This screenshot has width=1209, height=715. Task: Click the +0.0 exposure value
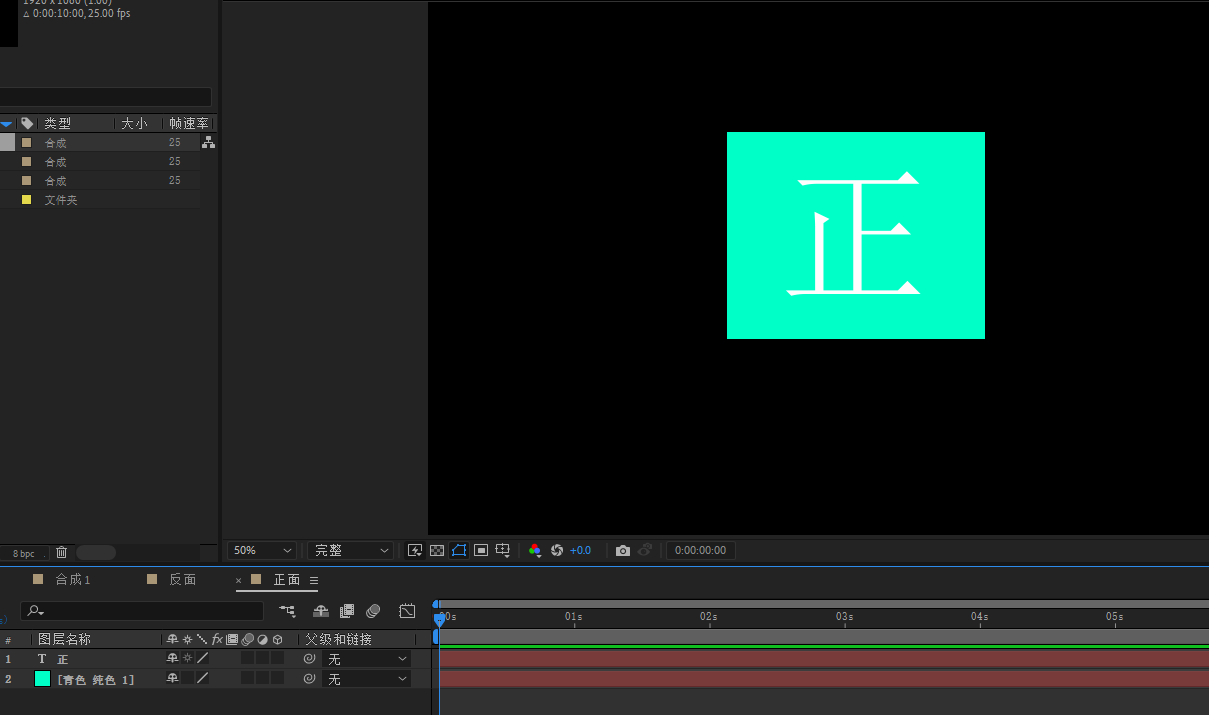point(580,550)
